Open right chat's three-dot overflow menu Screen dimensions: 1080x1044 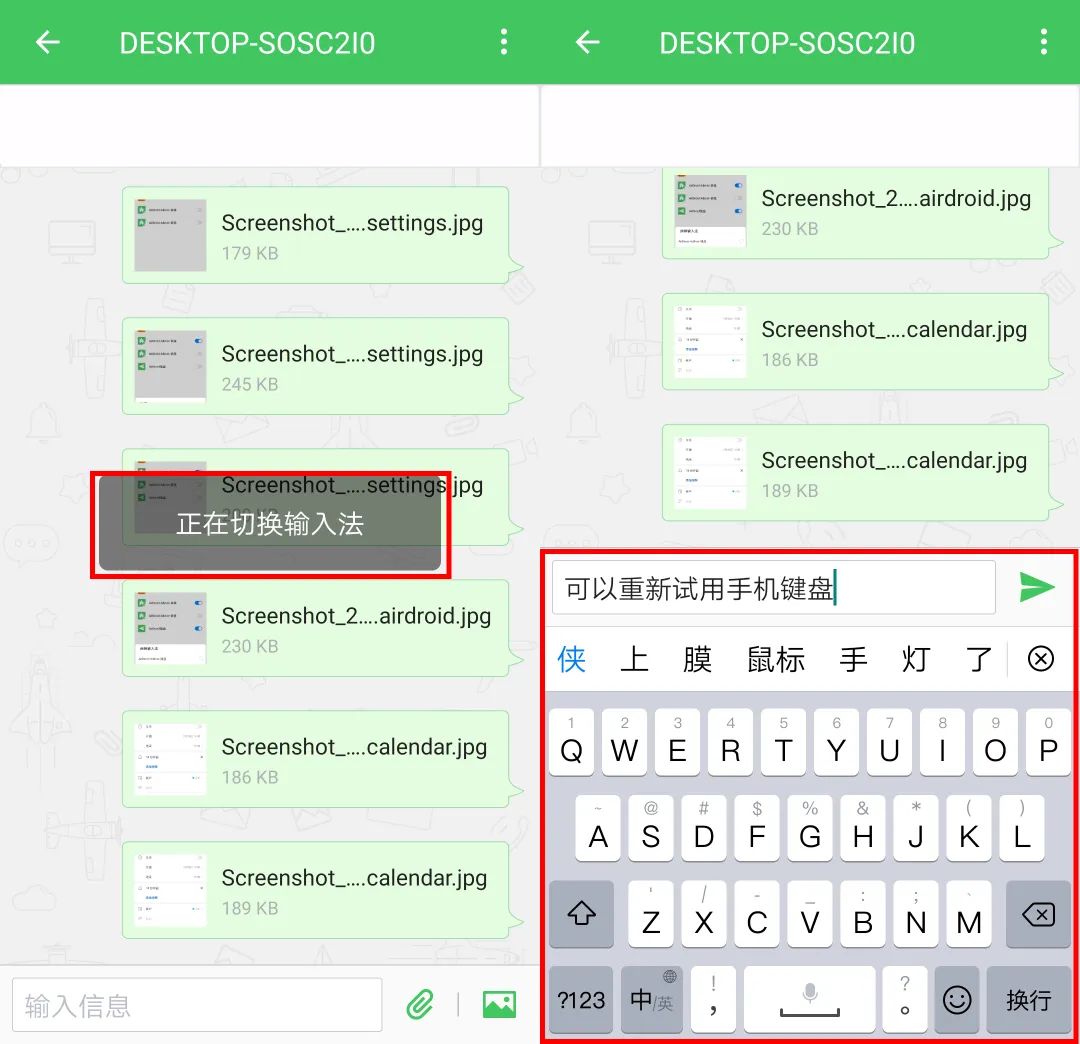1043,42
